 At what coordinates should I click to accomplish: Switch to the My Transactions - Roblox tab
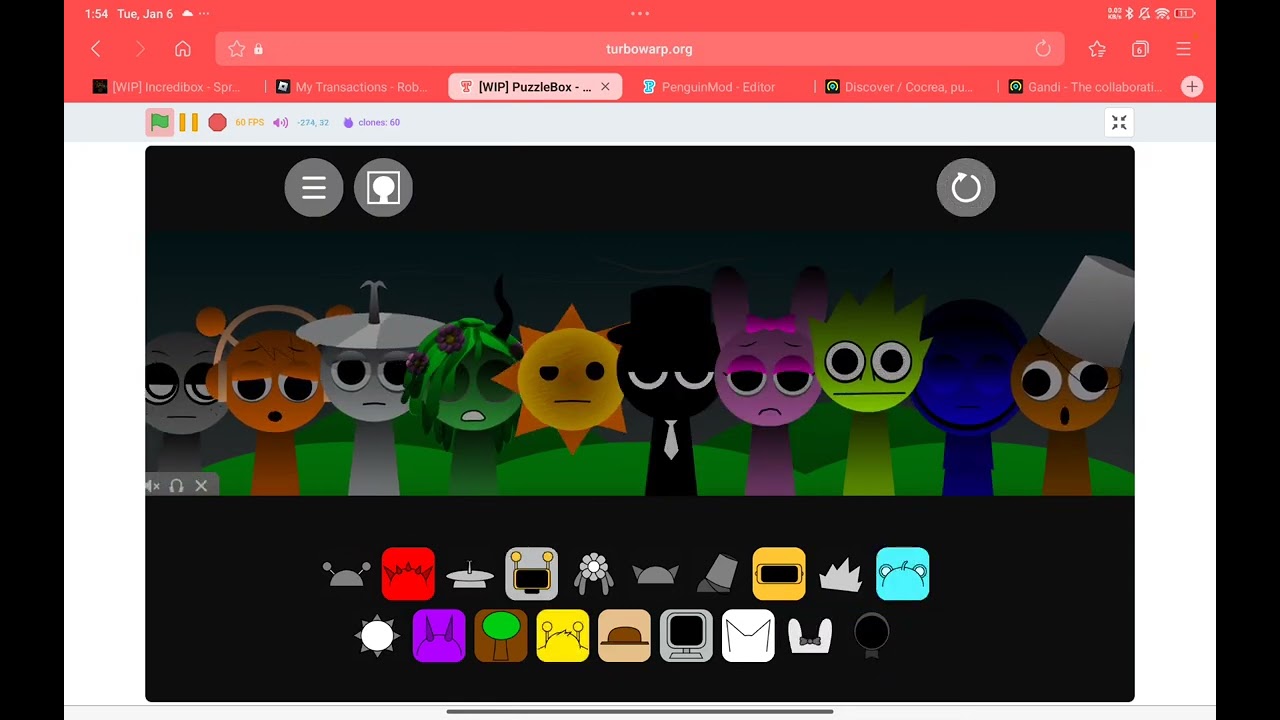click(361, 87)
